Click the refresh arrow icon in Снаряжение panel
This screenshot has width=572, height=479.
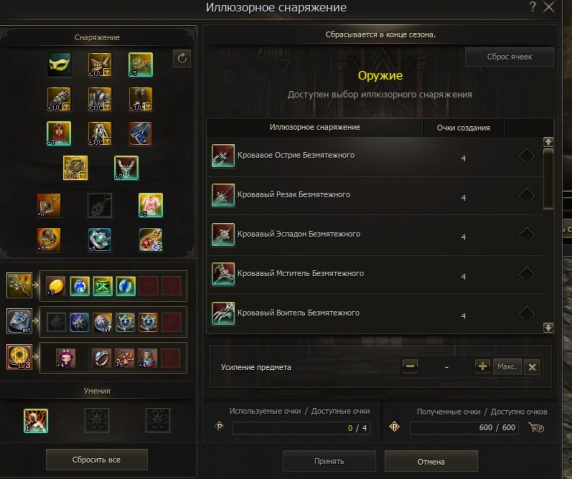[x=182, y=58]
